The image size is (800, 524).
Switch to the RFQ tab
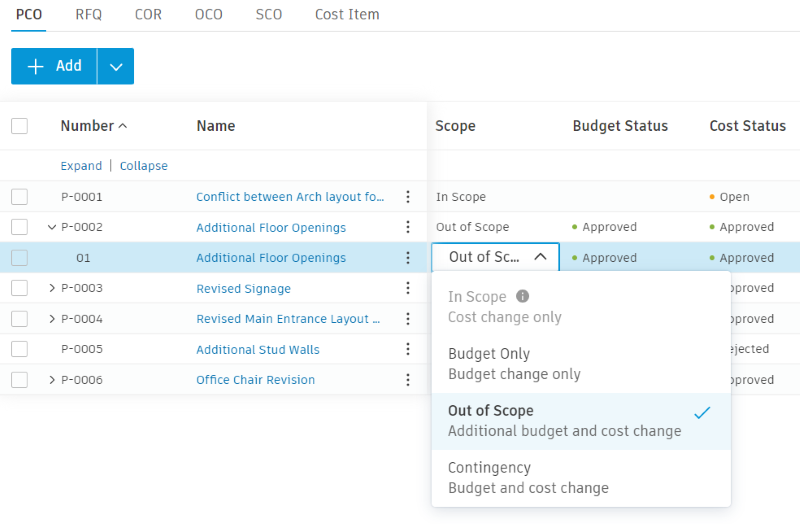click(x=89, y=15)
